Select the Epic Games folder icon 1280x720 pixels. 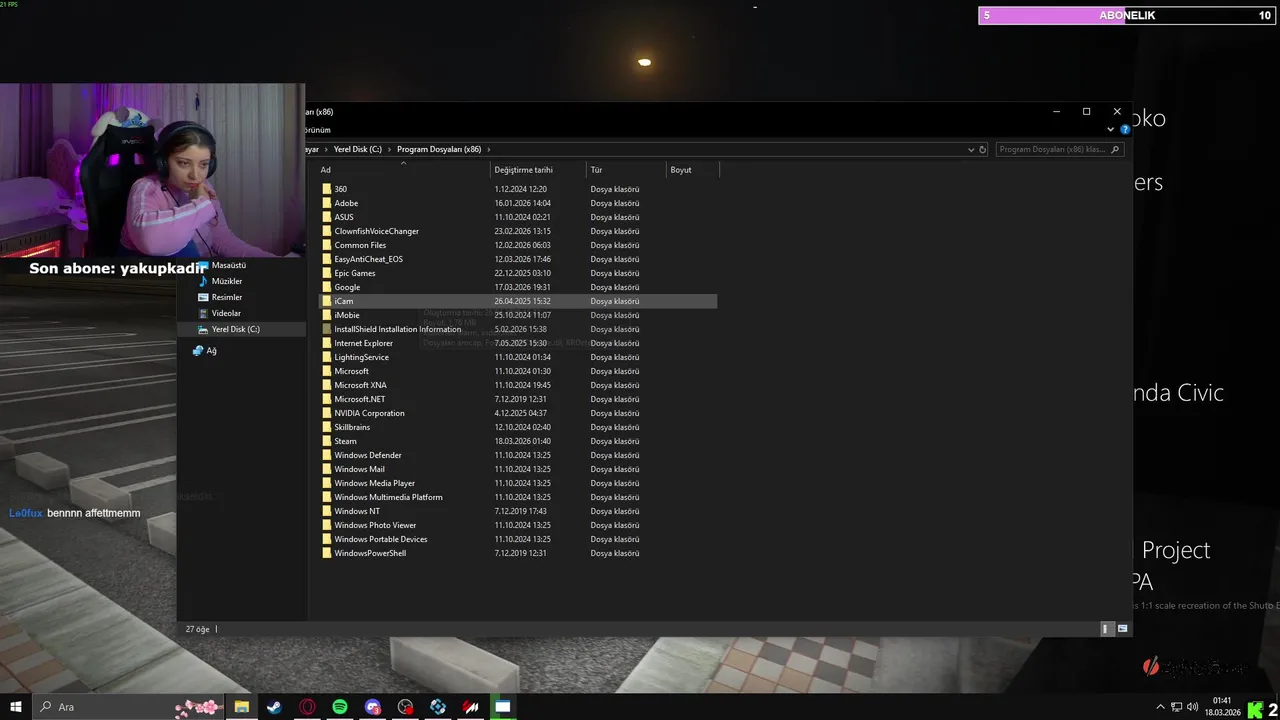326,273
